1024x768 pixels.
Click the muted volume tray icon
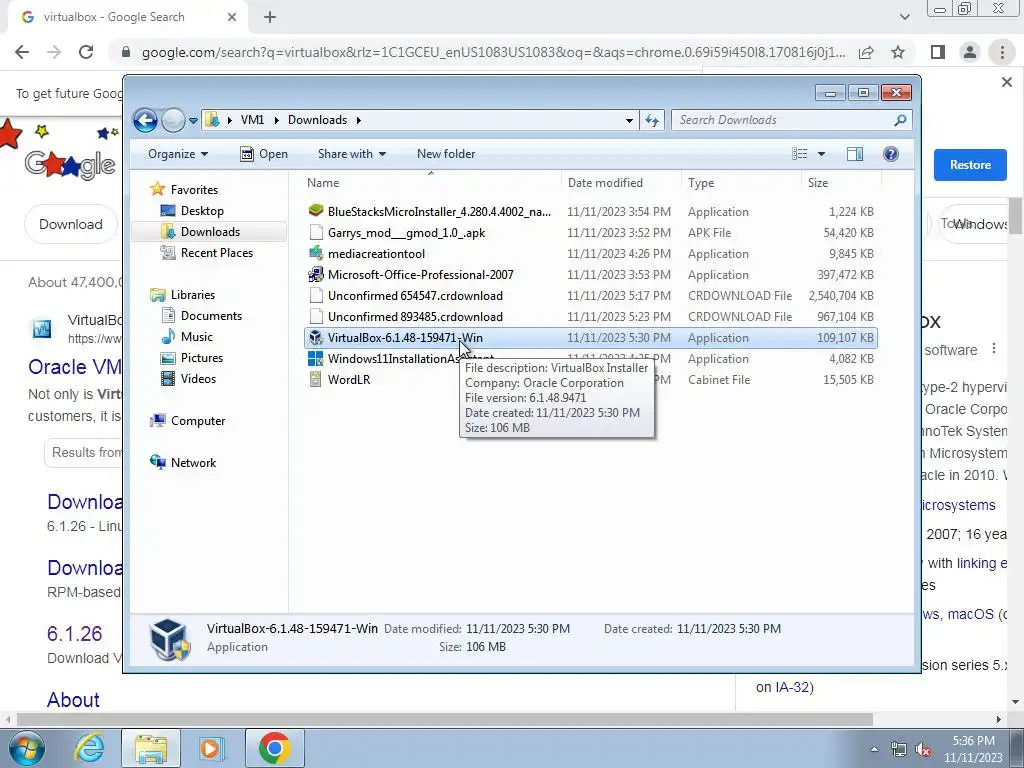[923, 750]
